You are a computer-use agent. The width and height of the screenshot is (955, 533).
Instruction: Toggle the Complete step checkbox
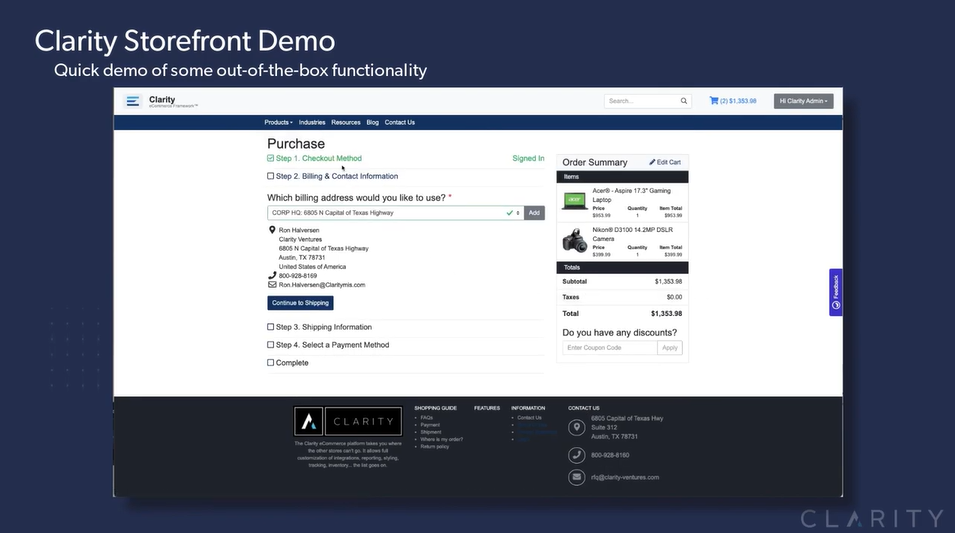270,362
